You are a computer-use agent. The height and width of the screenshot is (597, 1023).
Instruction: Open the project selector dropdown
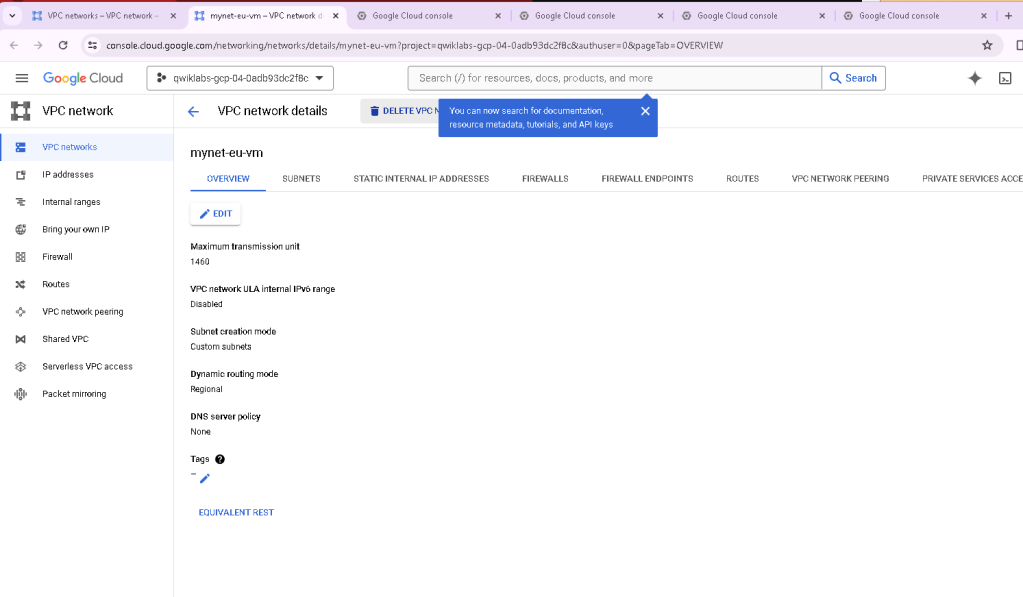pyautogui.click(x=240, y=78)
